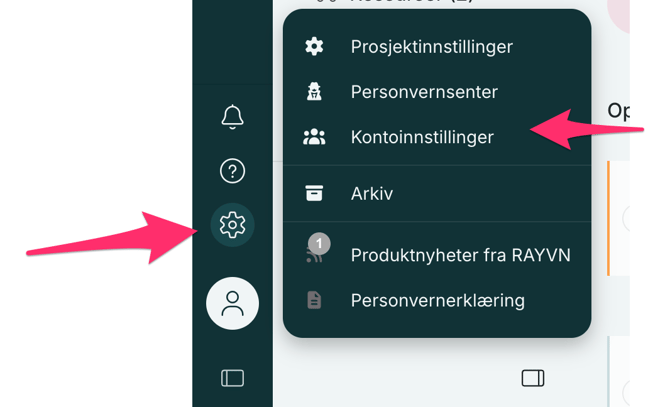Click the archive box icon beside Arkiv
Viewport: 670px width, 407px height.
click(314, 194)
